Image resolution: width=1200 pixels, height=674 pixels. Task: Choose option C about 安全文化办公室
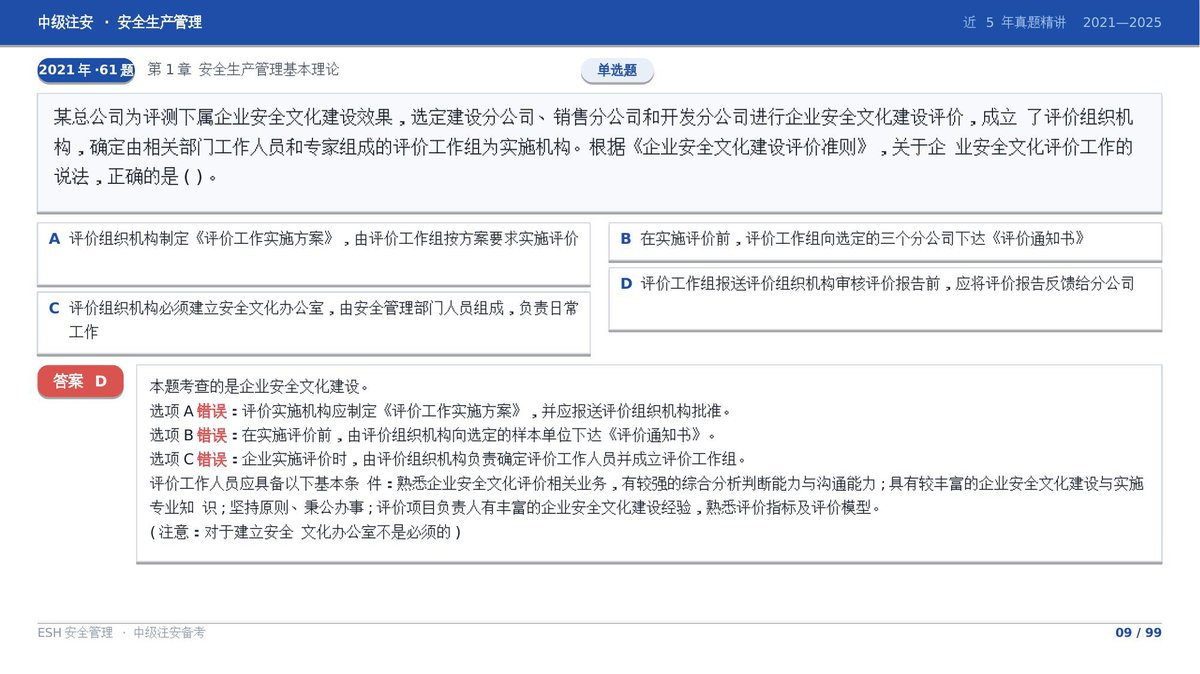(313, 323)
